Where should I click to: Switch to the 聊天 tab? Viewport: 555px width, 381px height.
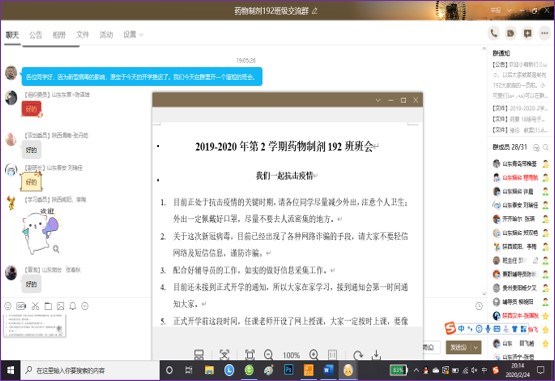pyautogui.click(x=12, y=35)
